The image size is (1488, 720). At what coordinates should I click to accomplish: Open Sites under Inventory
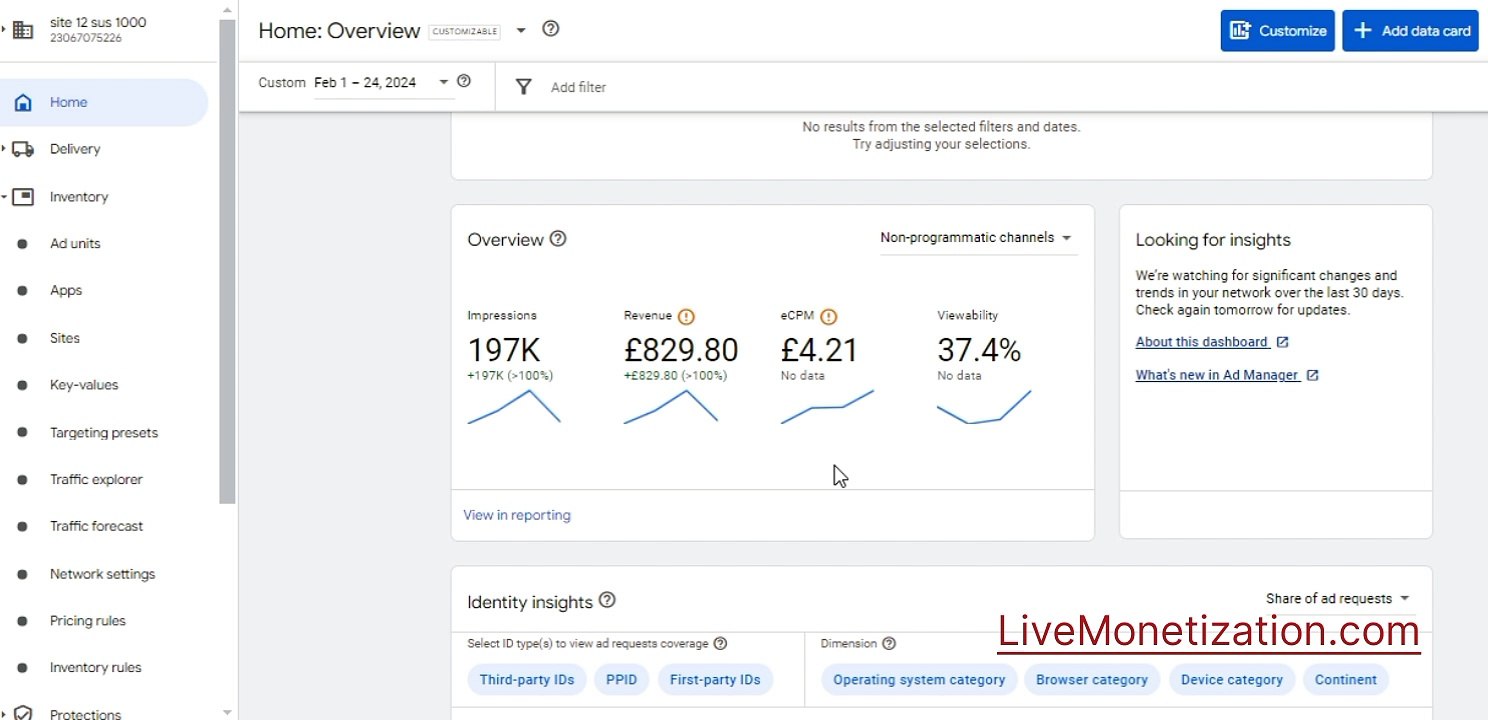pyautogui.click(x=65, y=338)
